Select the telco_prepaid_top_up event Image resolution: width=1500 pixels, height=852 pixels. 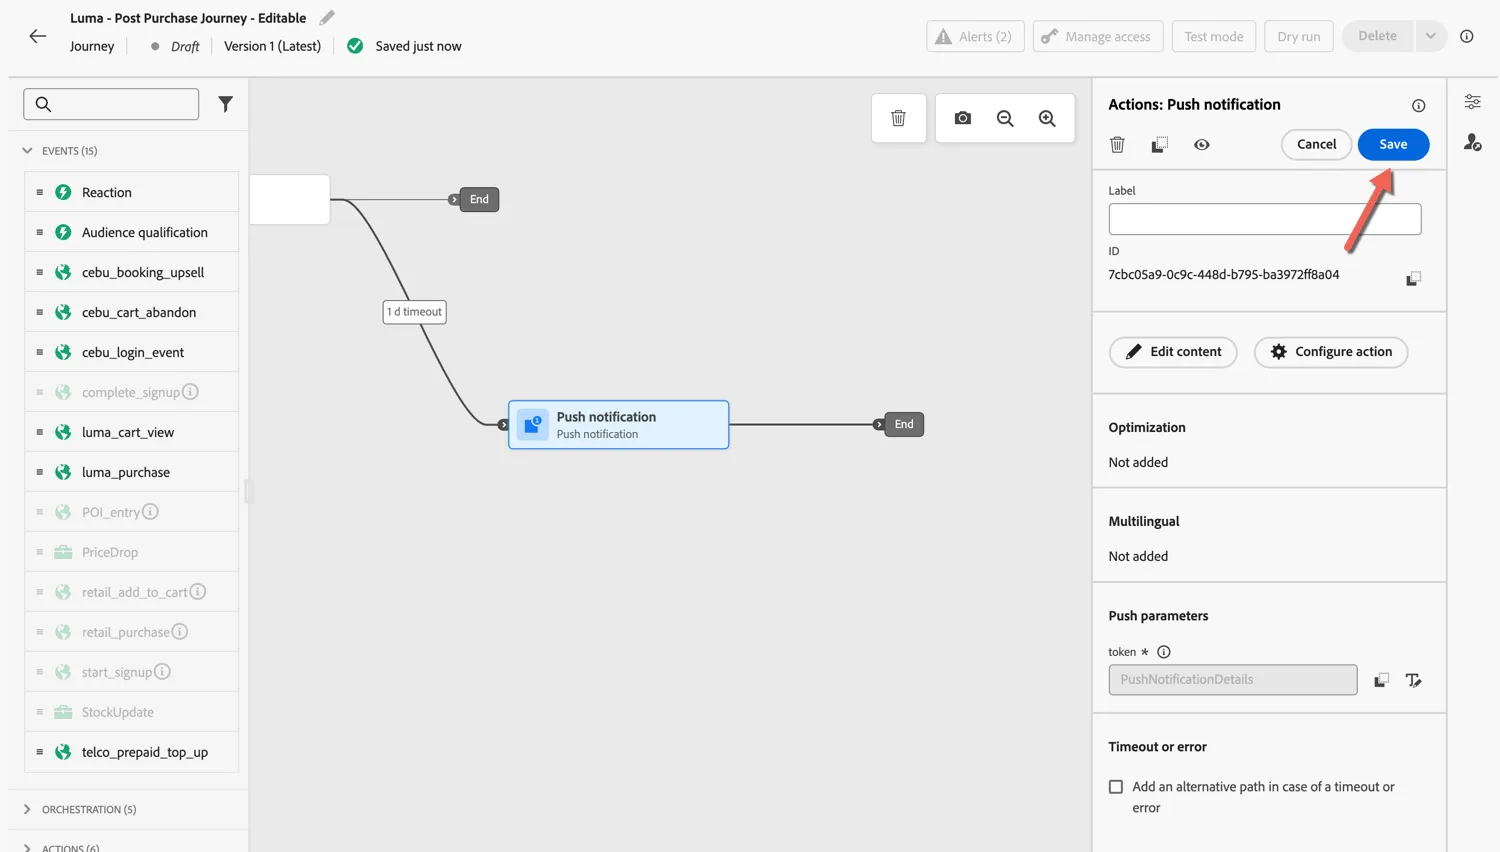131,752
